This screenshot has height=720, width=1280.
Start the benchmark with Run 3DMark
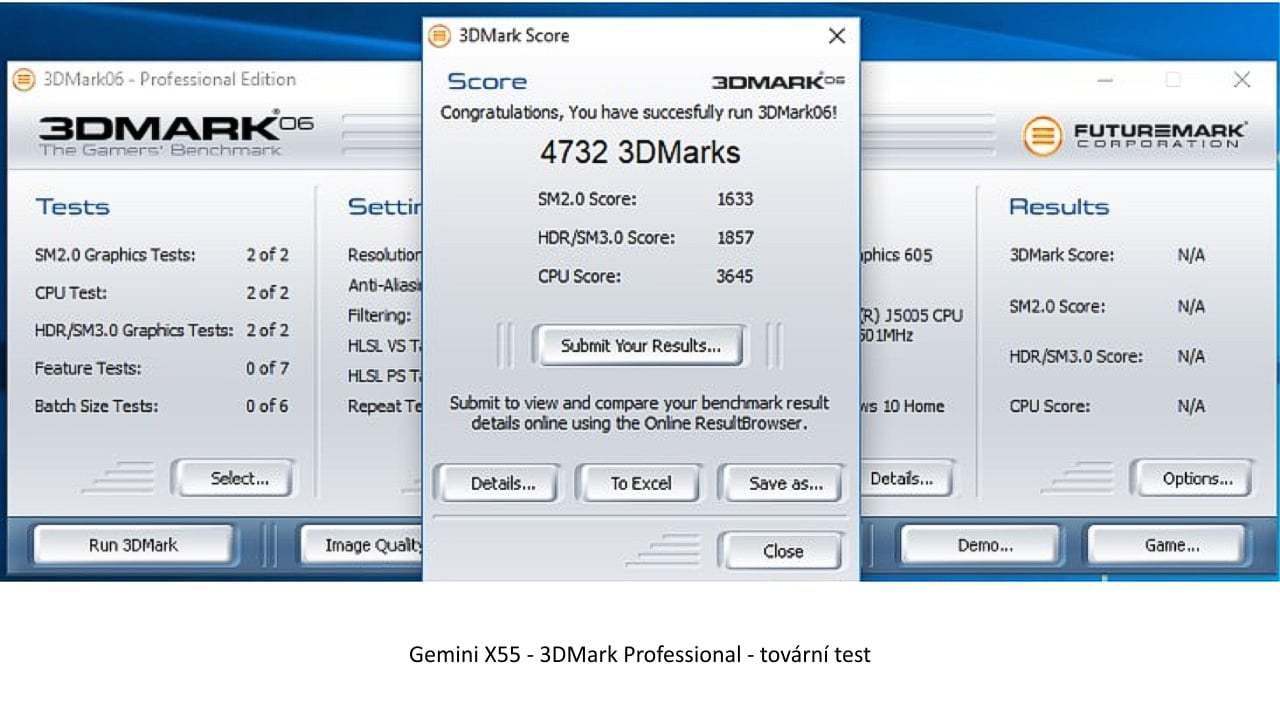[133, 544]
